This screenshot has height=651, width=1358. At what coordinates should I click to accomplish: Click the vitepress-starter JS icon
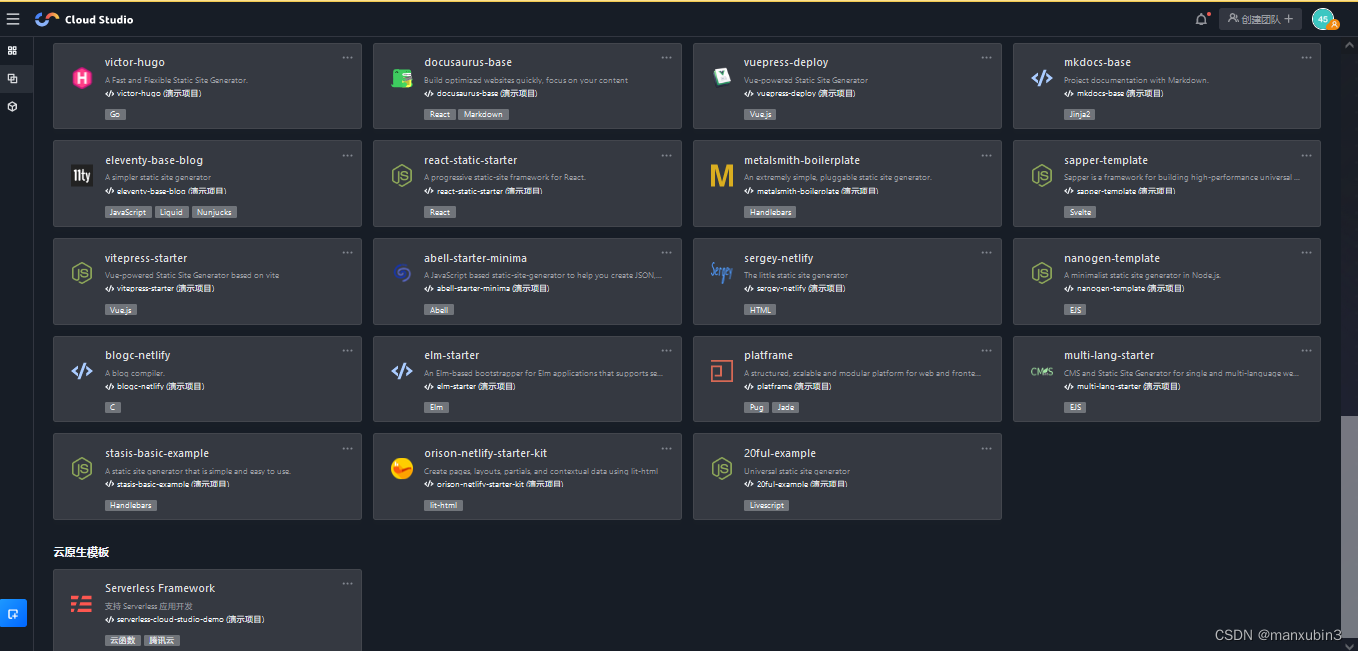coord(82,273)
